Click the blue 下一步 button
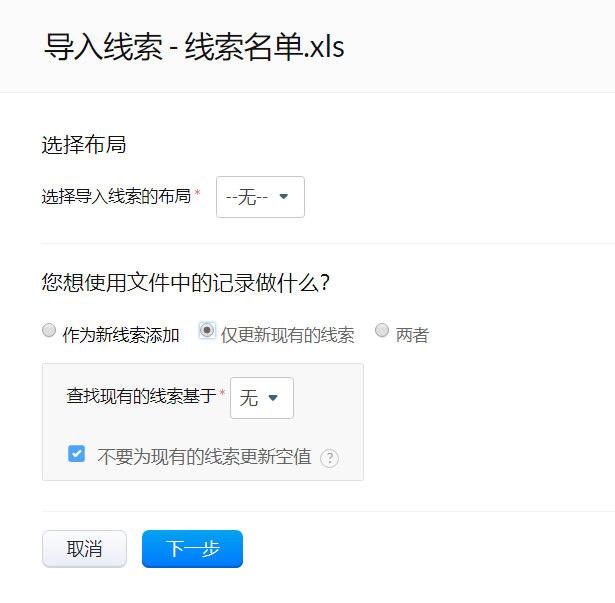 [x=193, y=548]
